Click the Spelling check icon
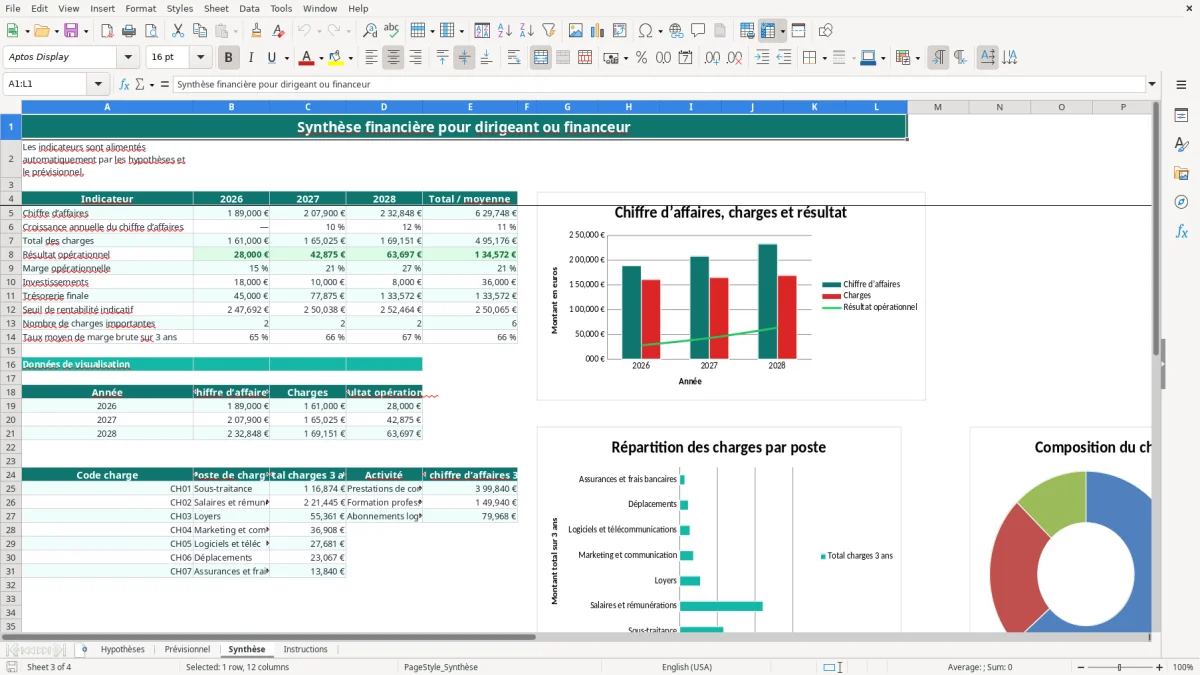The height and width of the screenshot is (675, 1200). [x=392, y=31]
